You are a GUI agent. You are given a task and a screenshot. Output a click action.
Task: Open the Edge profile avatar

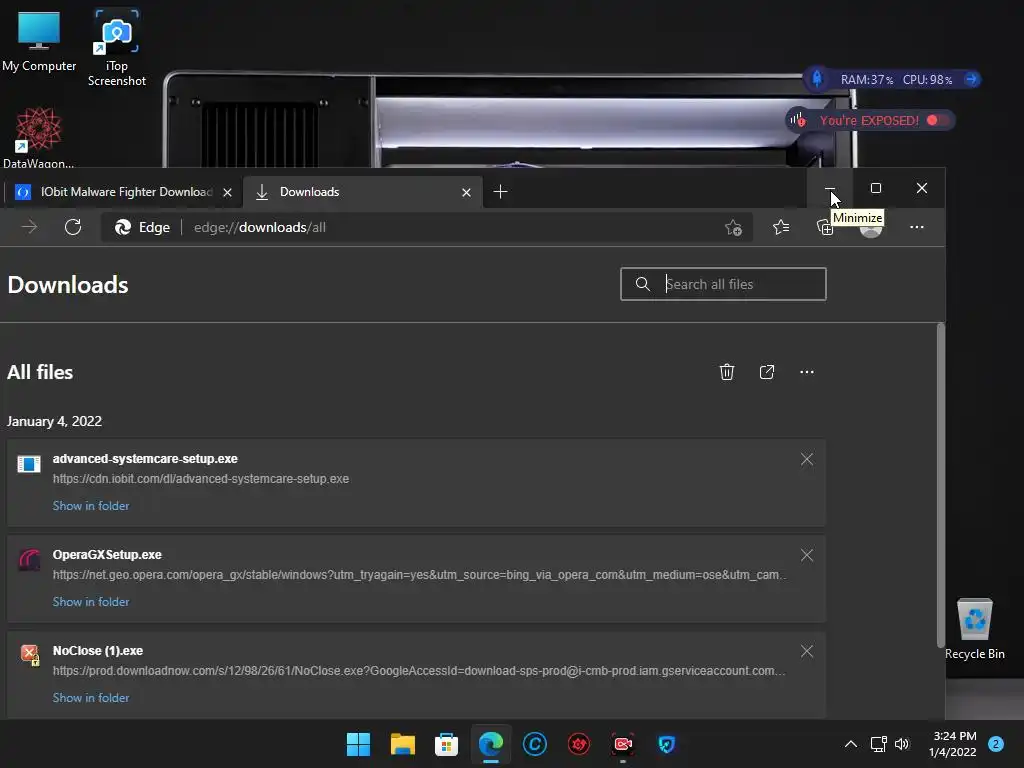tap(871, 227)
